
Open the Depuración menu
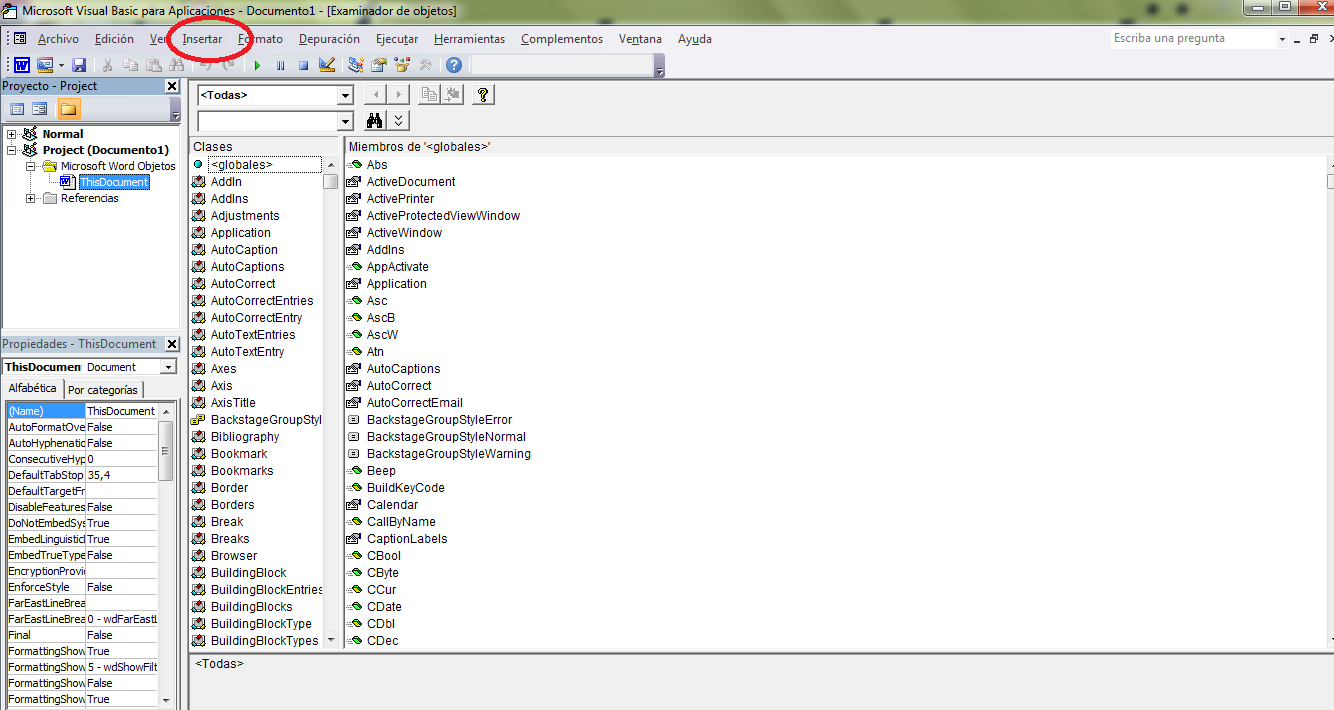[x=329, y=39]
